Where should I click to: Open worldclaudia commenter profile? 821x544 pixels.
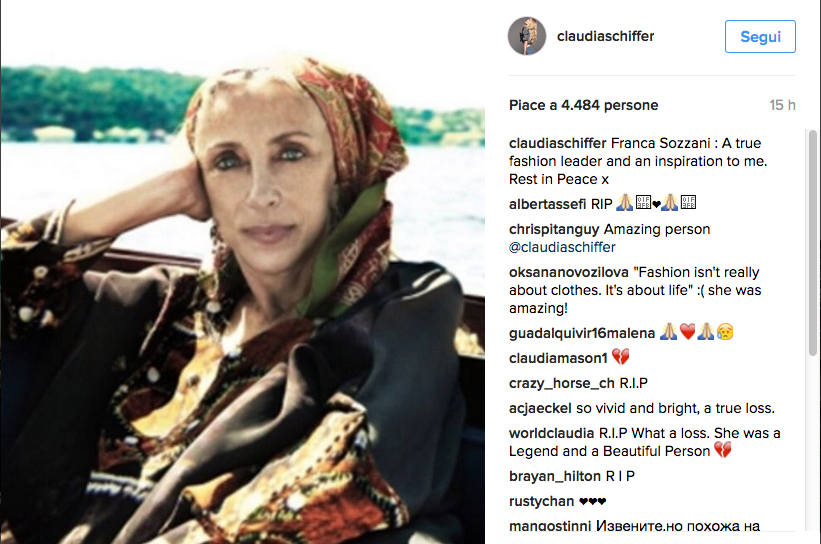click(x=551, y=434)
